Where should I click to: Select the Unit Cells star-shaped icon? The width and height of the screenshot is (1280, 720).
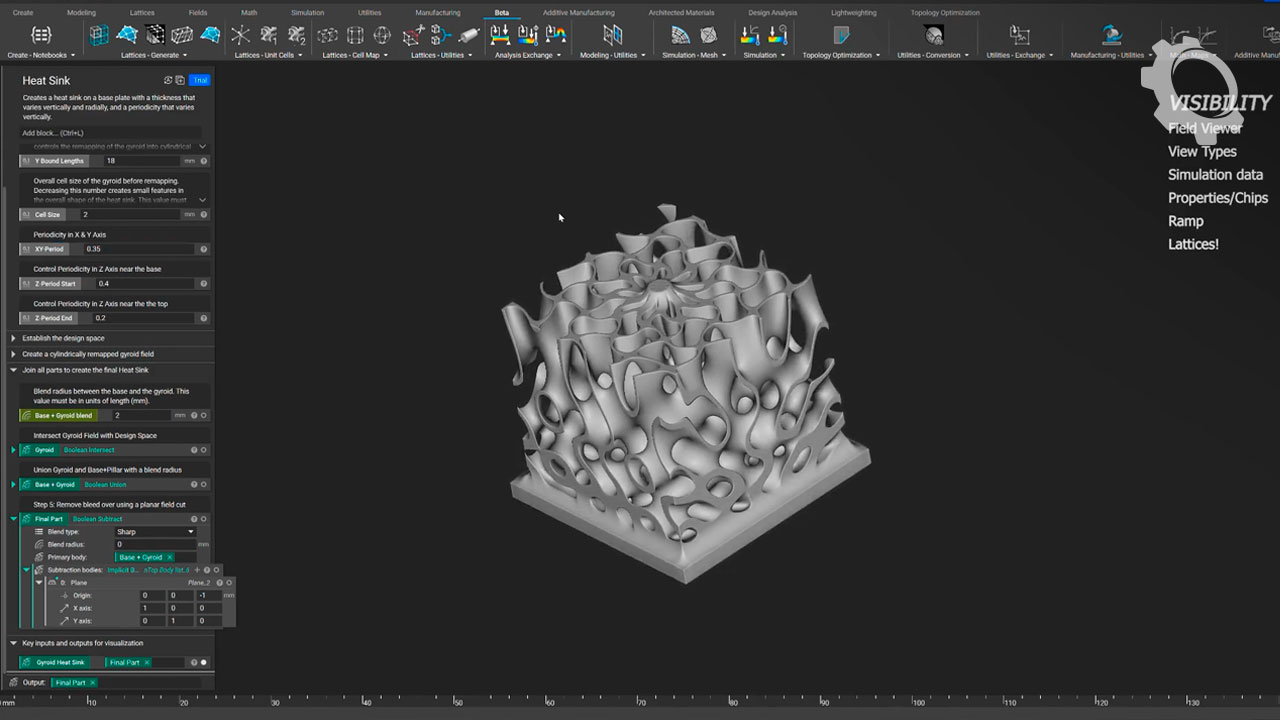point(241,36)
